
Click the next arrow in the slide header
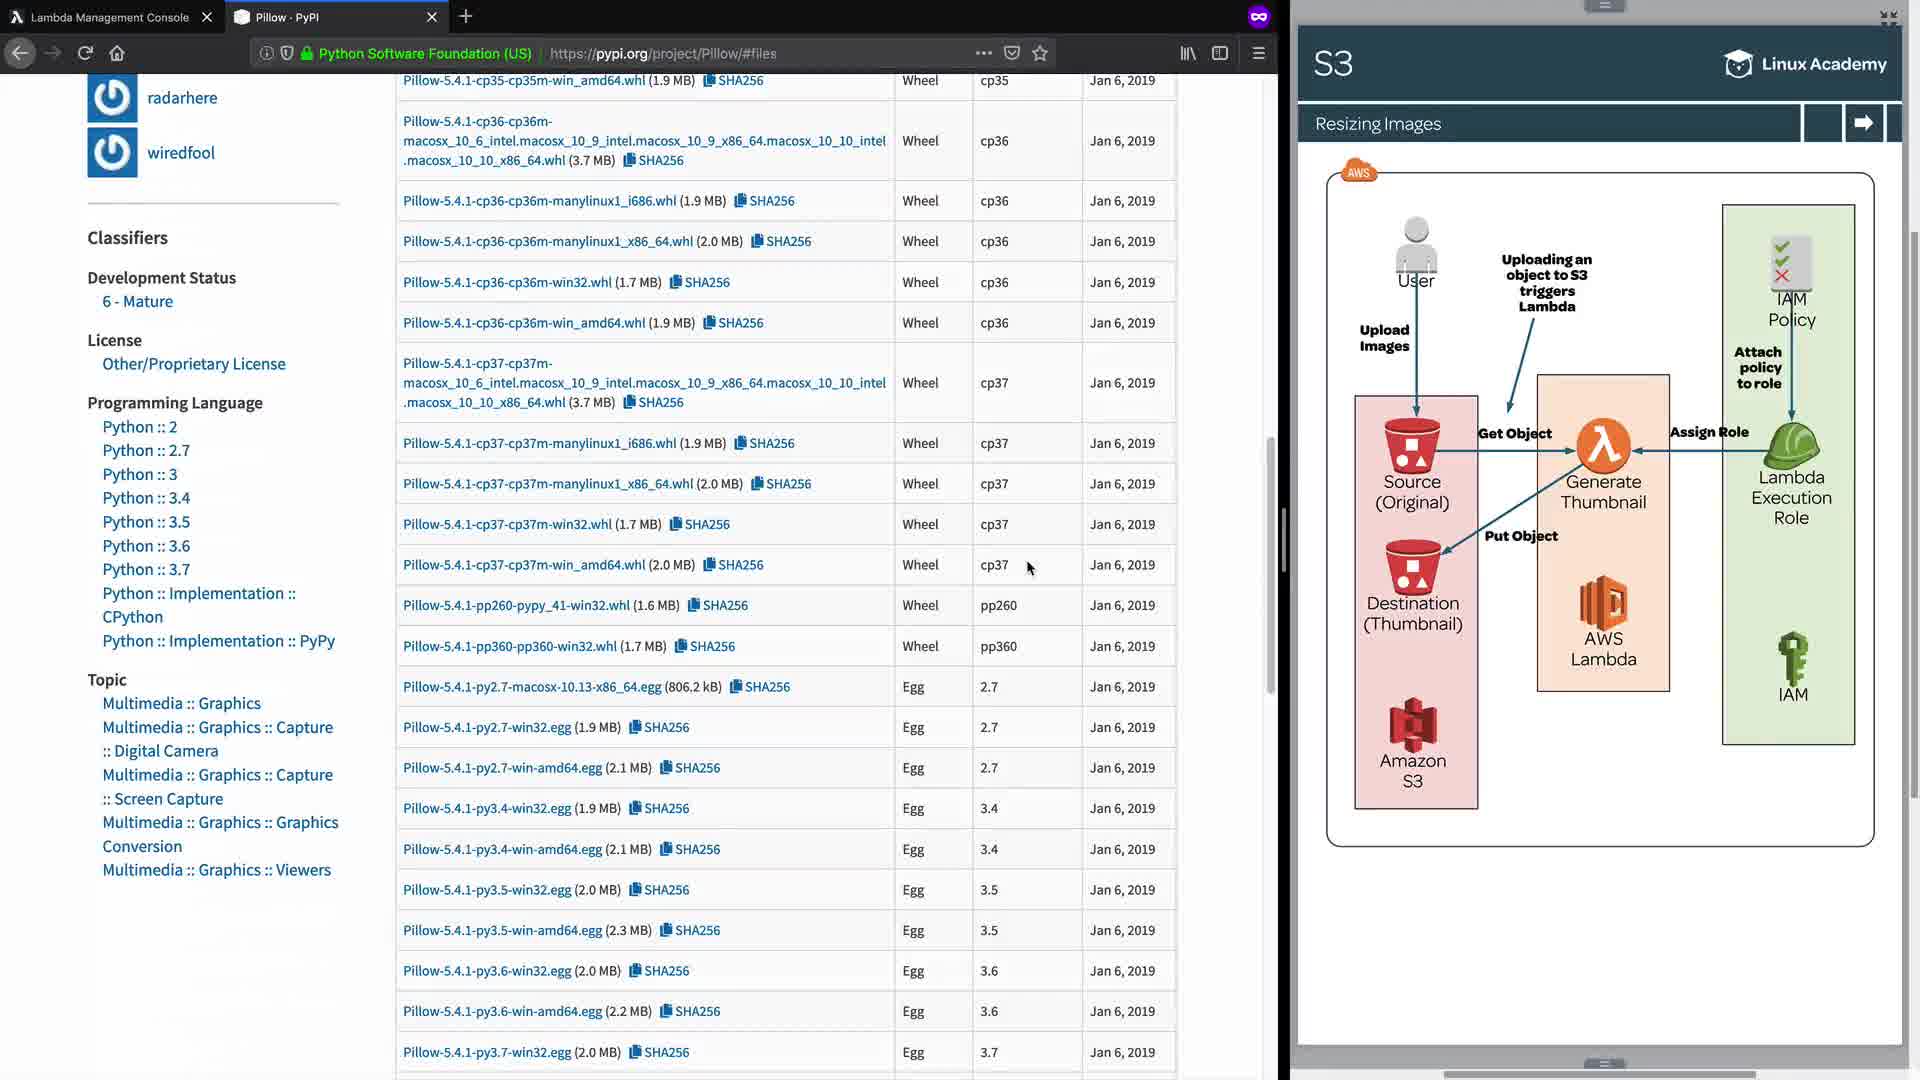(x=1863, y=123)
